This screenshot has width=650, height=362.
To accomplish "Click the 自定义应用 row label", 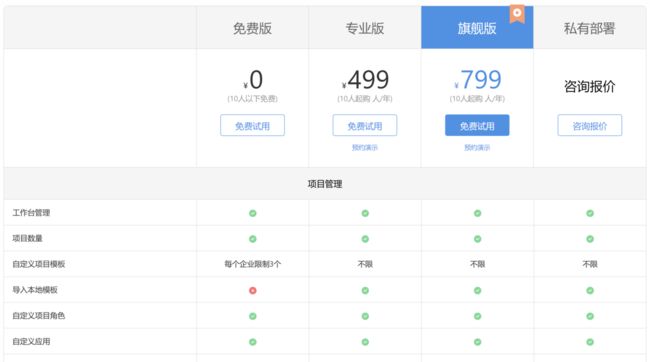I will coord(31,342).
